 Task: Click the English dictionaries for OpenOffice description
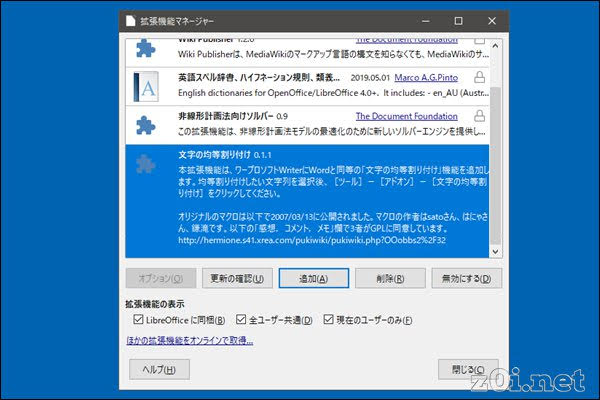pyautogui.click(x=333, y=93)
